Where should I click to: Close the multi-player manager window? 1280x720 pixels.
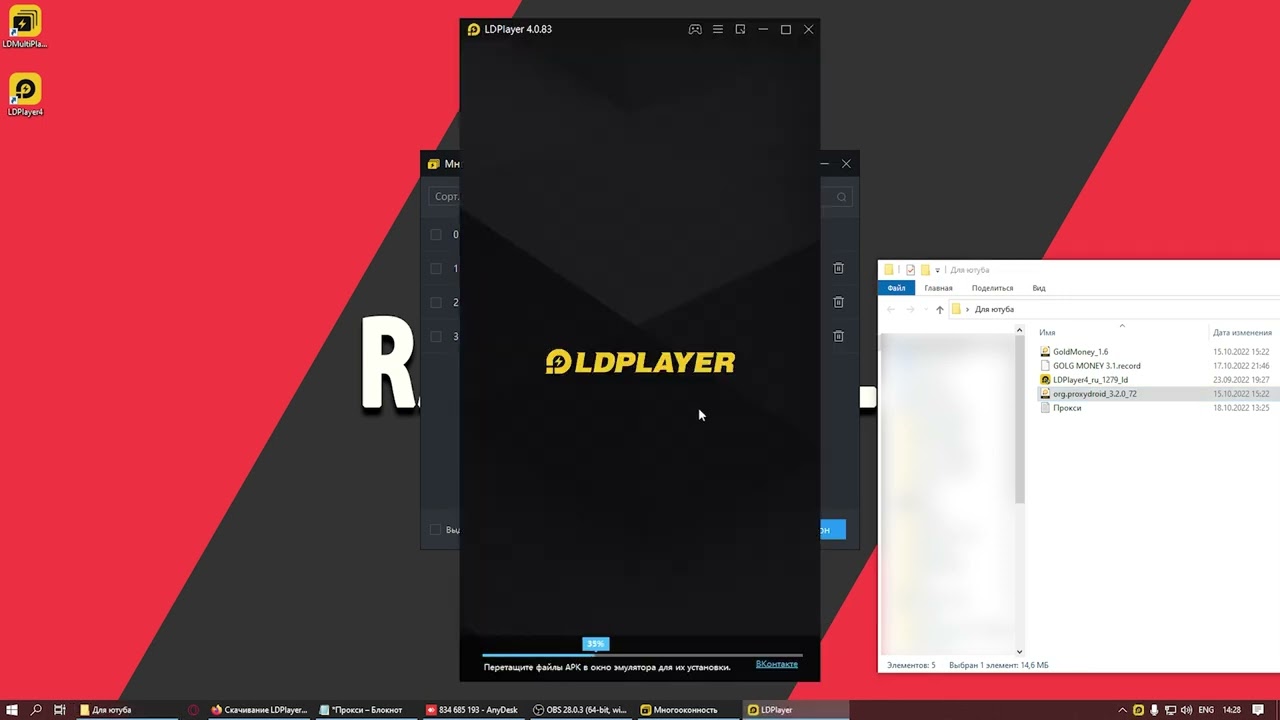pos(846,164)
